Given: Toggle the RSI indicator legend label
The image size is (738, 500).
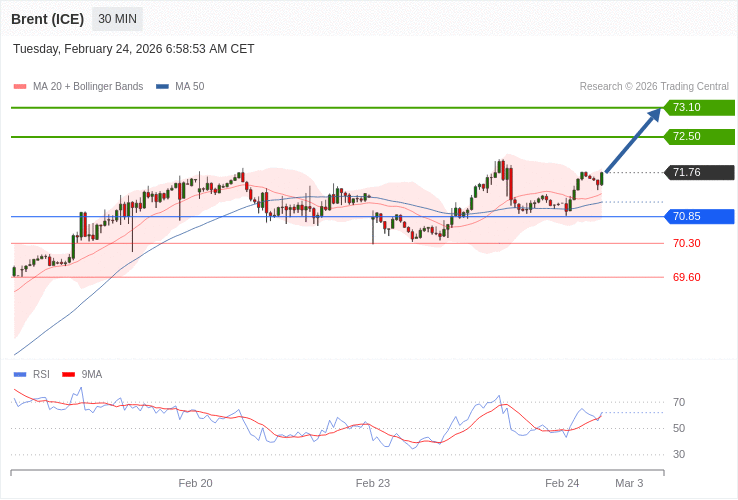Looking at the screenshot, I should pos(41,375).
